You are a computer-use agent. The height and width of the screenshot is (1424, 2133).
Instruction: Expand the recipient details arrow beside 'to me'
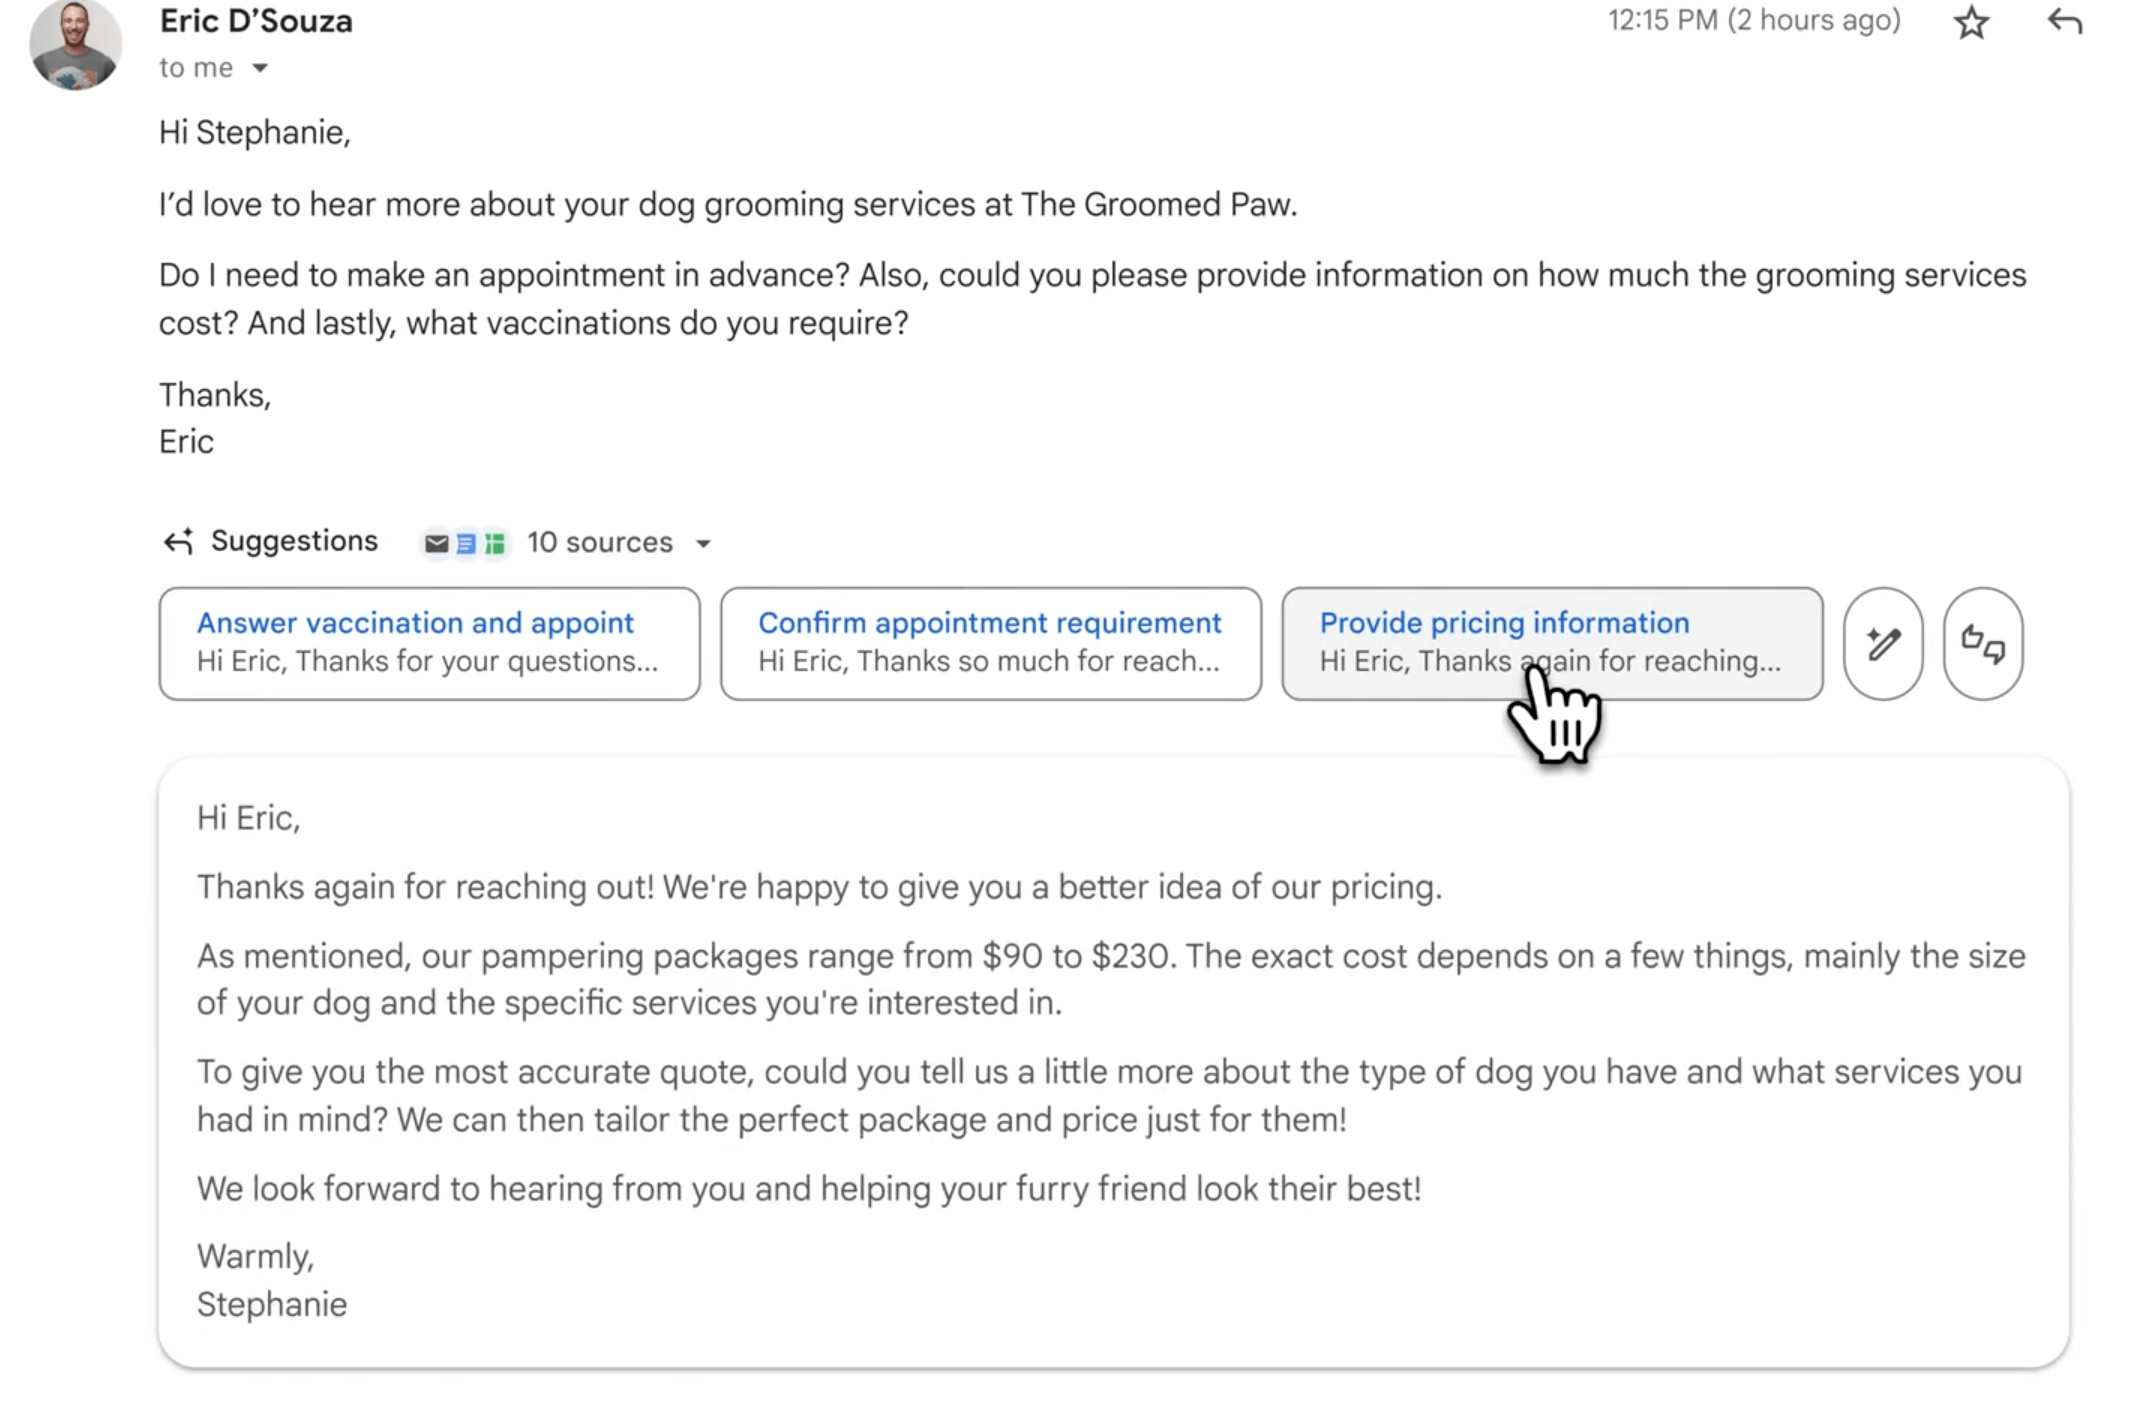coord(260,68)
